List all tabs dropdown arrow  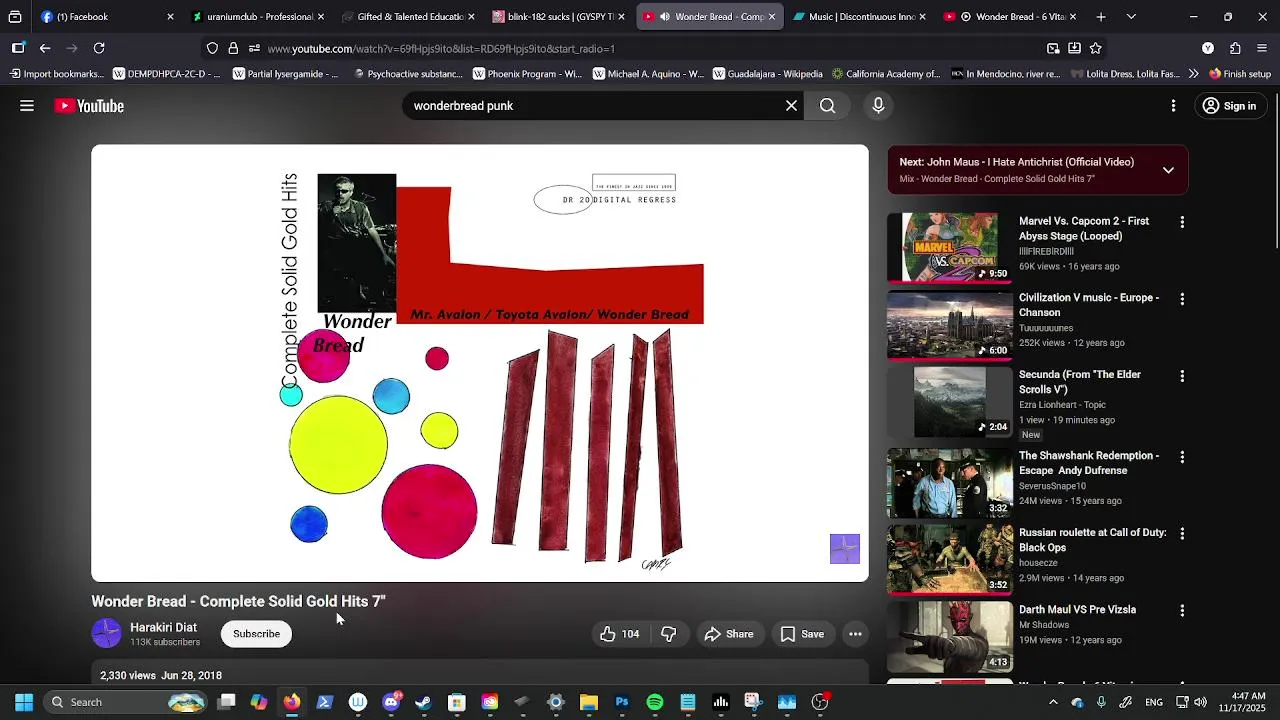tap(1131, 17)
